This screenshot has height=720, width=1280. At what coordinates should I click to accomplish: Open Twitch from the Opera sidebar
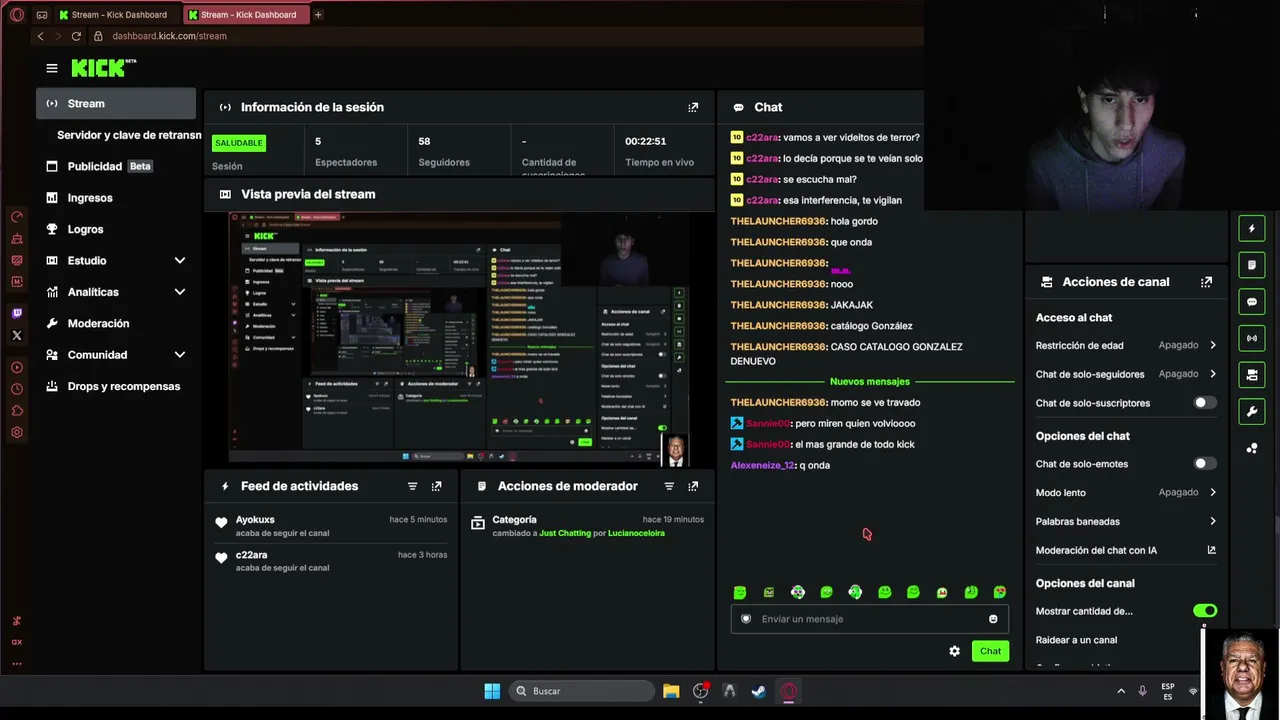click(17, 313)
